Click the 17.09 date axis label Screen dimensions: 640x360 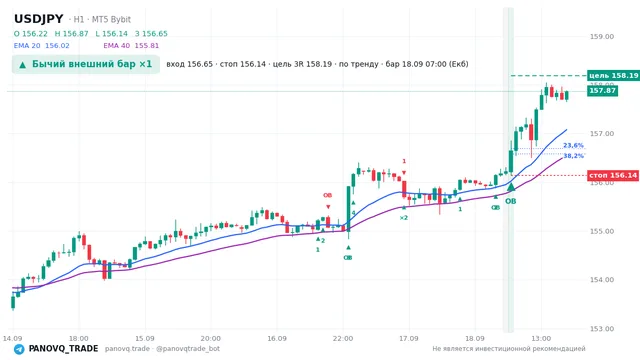click(409, 338)
